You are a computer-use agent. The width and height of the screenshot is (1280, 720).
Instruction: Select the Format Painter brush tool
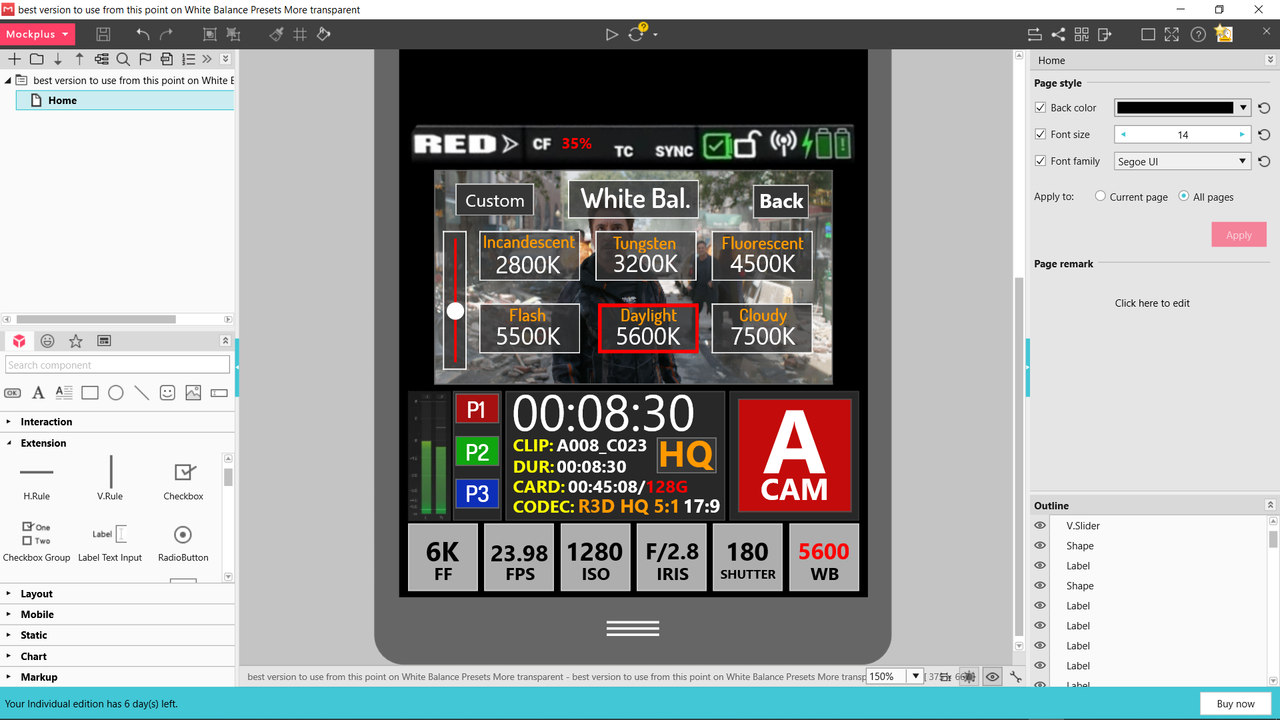[x=277, y=34]
